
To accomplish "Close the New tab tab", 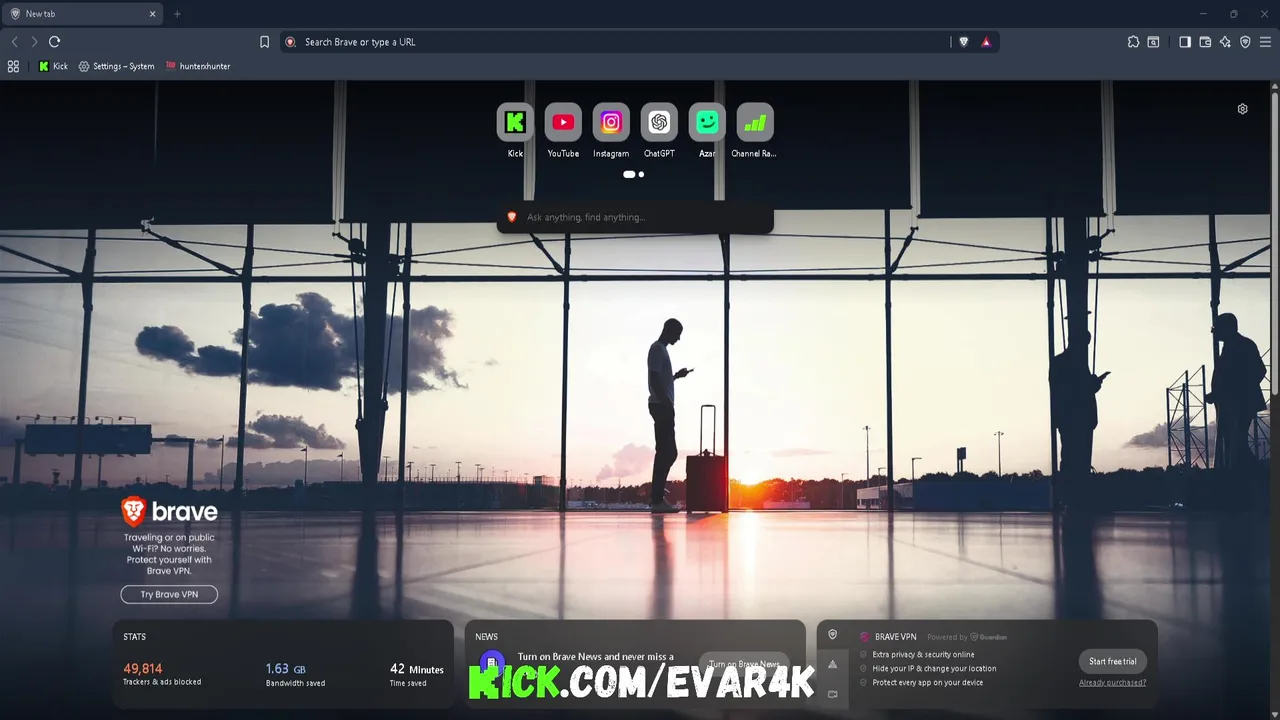I will (x=153, y=14).
